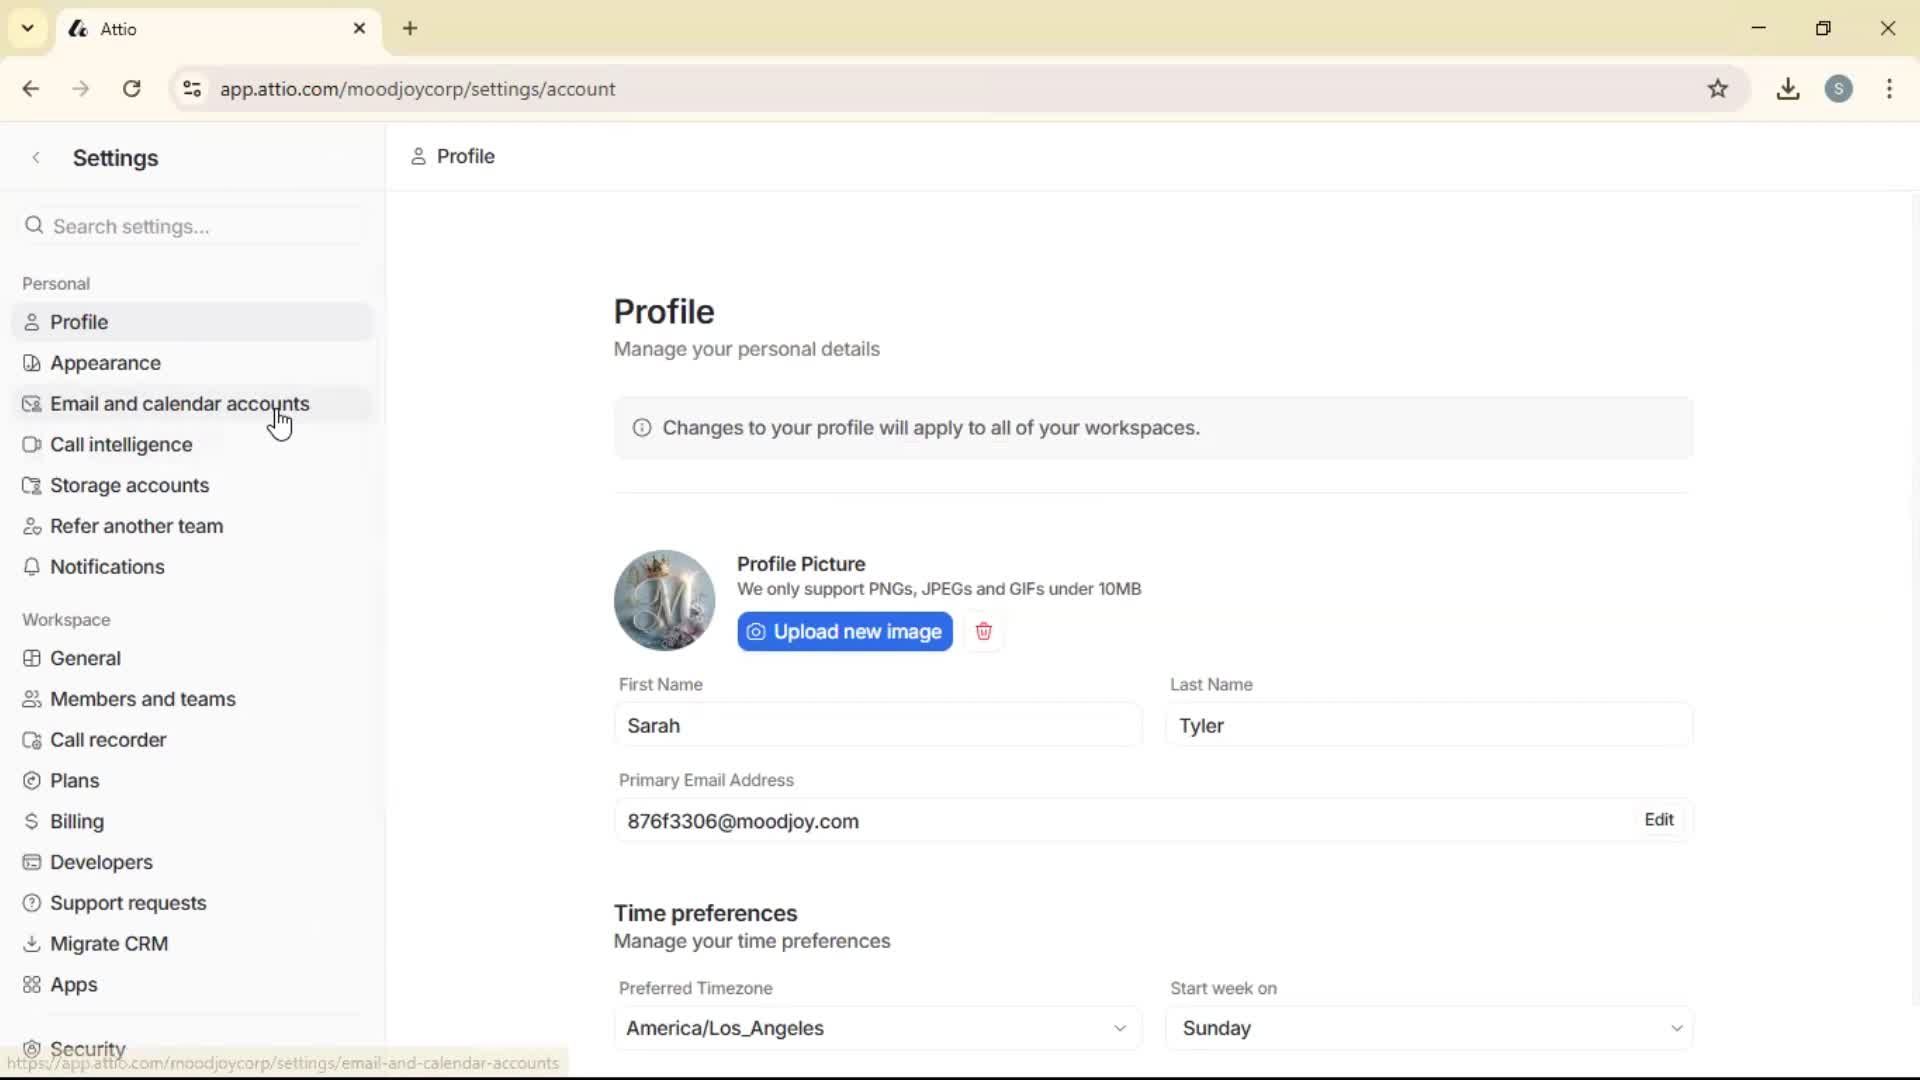Click the Plans icon in sidebar
The width and height of the screenshot is (1920, 1080).
tap(32, 781)
